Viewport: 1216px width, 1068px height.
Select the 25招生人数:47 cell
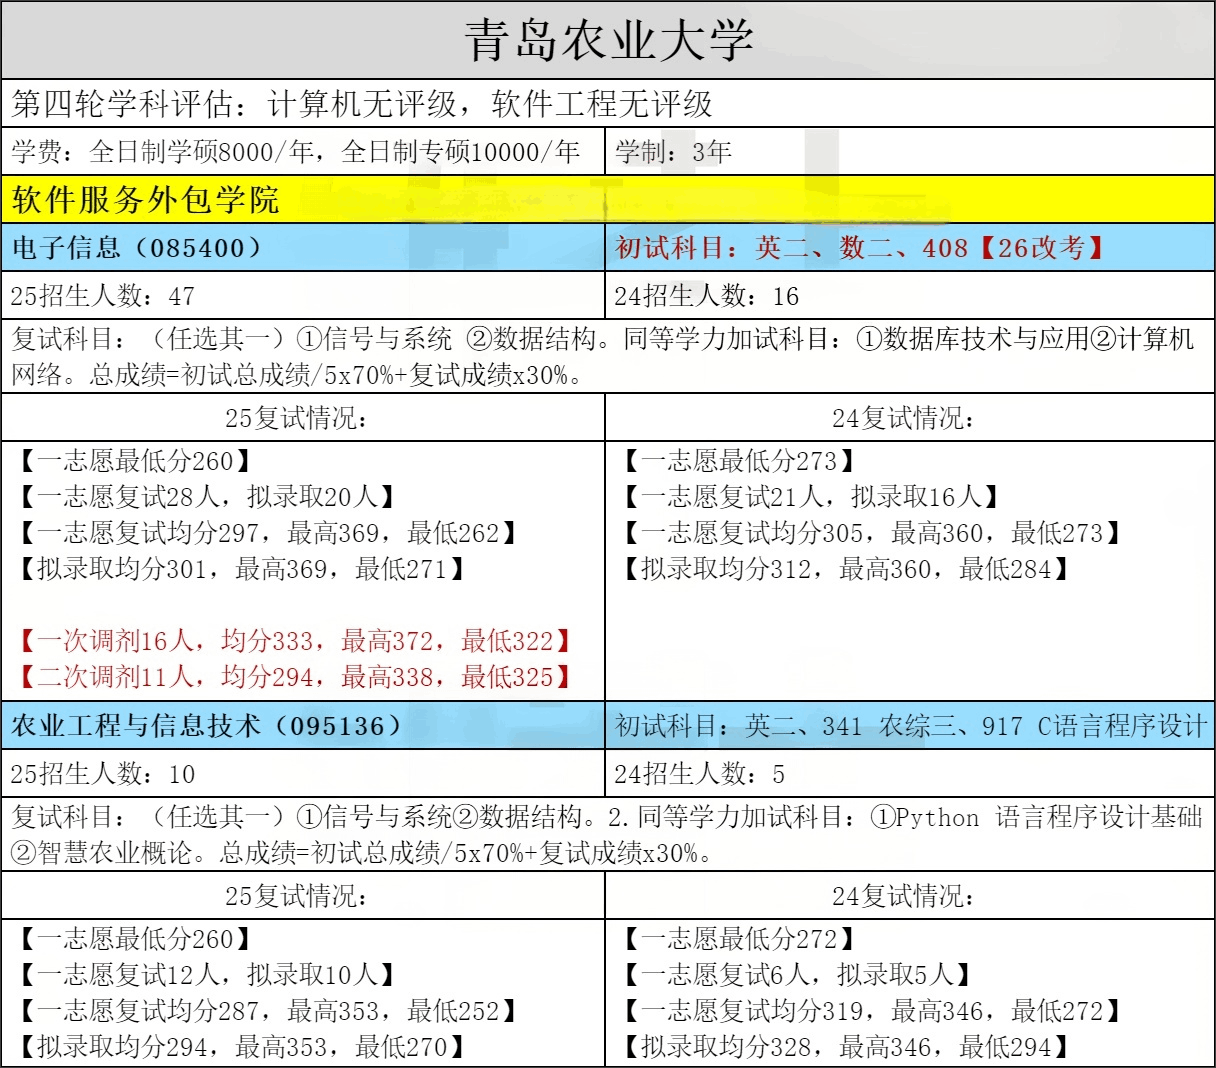(x=102, y=296)
